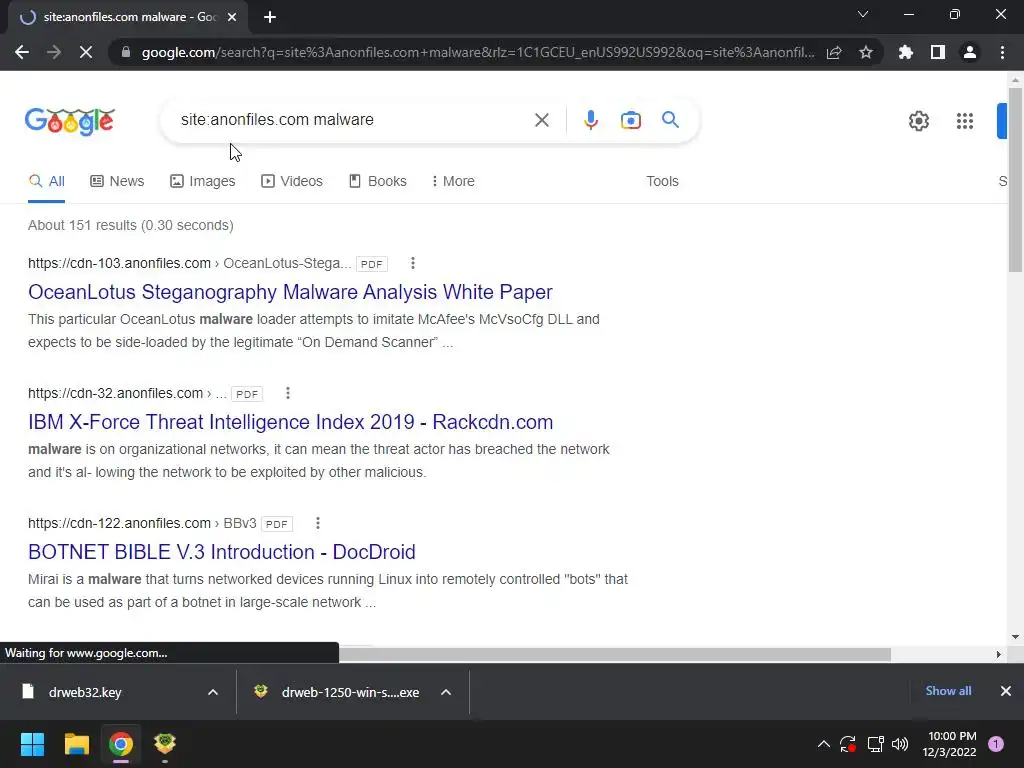Open the Windows Start menu
The image size is (1024, 768).
tap(32, 744)
